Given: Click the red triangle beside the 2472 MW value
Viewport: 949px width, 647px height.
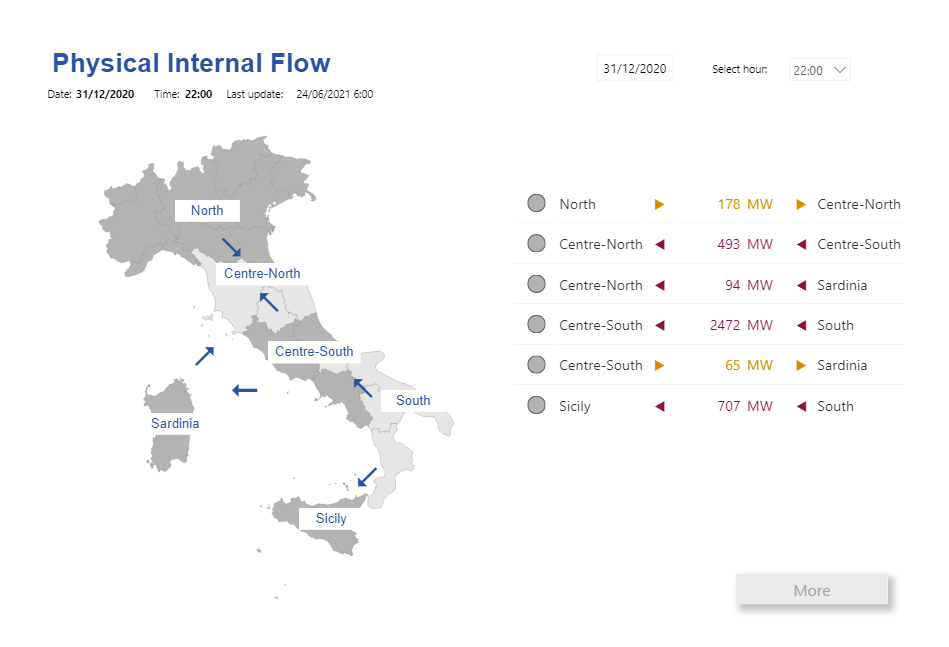Looking at the screenshot, I should click(659, 325).
